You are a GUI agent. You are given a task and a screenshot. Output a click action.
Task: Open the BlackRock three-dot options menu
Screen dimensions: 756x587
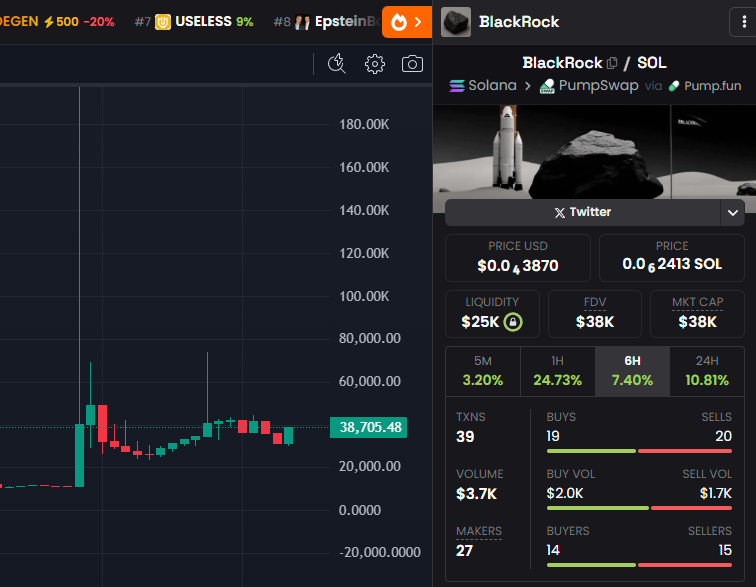click(x=743, y=22)
